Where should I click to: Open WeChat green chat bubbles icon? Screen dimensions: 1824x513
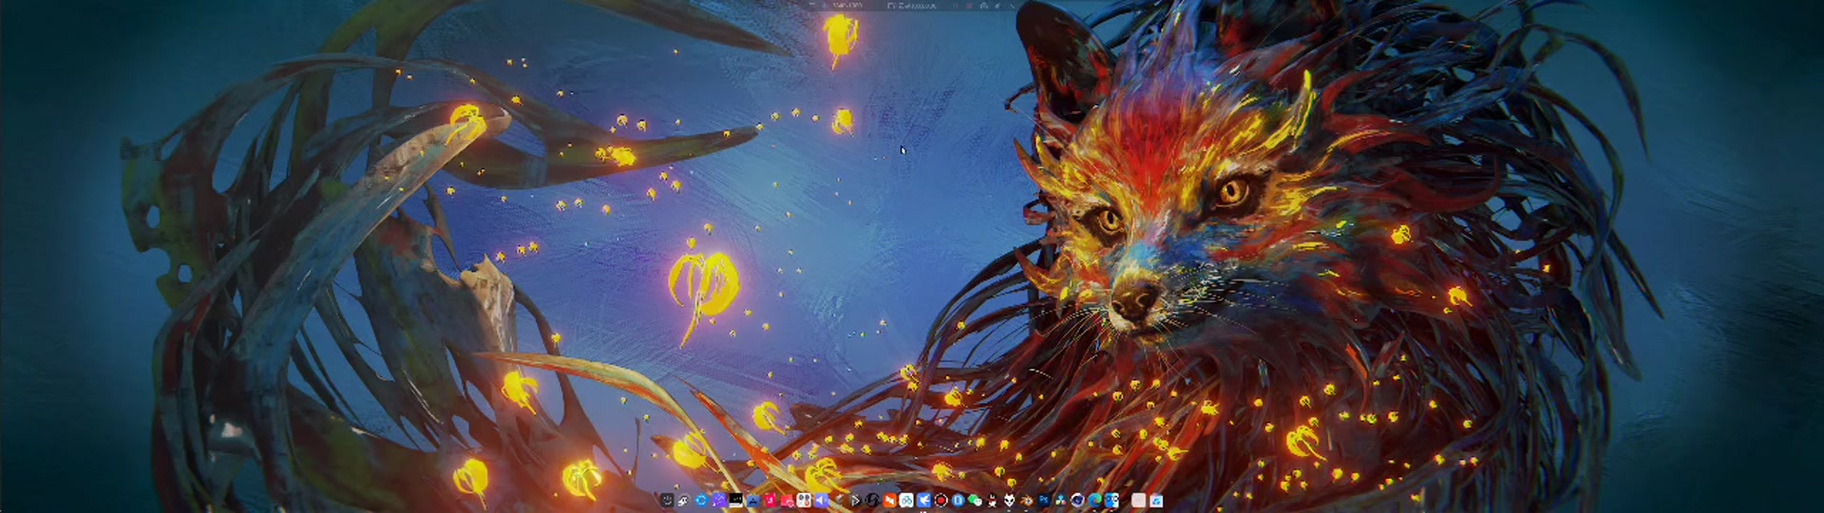coord(975,500)
